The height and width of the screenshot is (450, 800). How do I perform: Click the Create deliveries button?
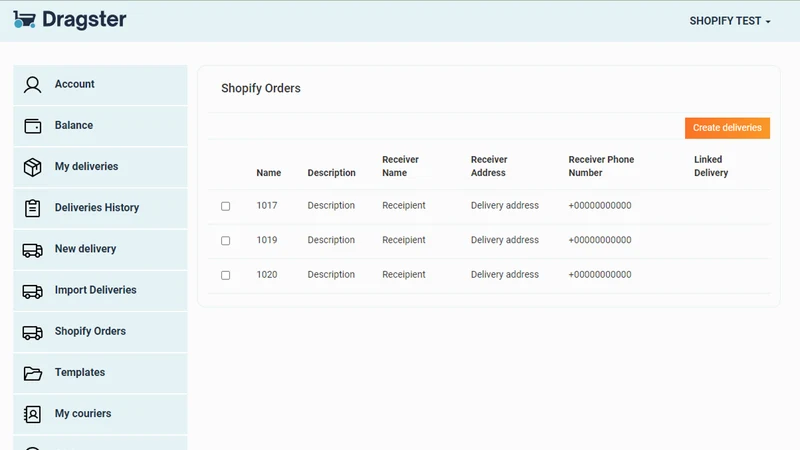pyautogui.click(x=727, y=128)
